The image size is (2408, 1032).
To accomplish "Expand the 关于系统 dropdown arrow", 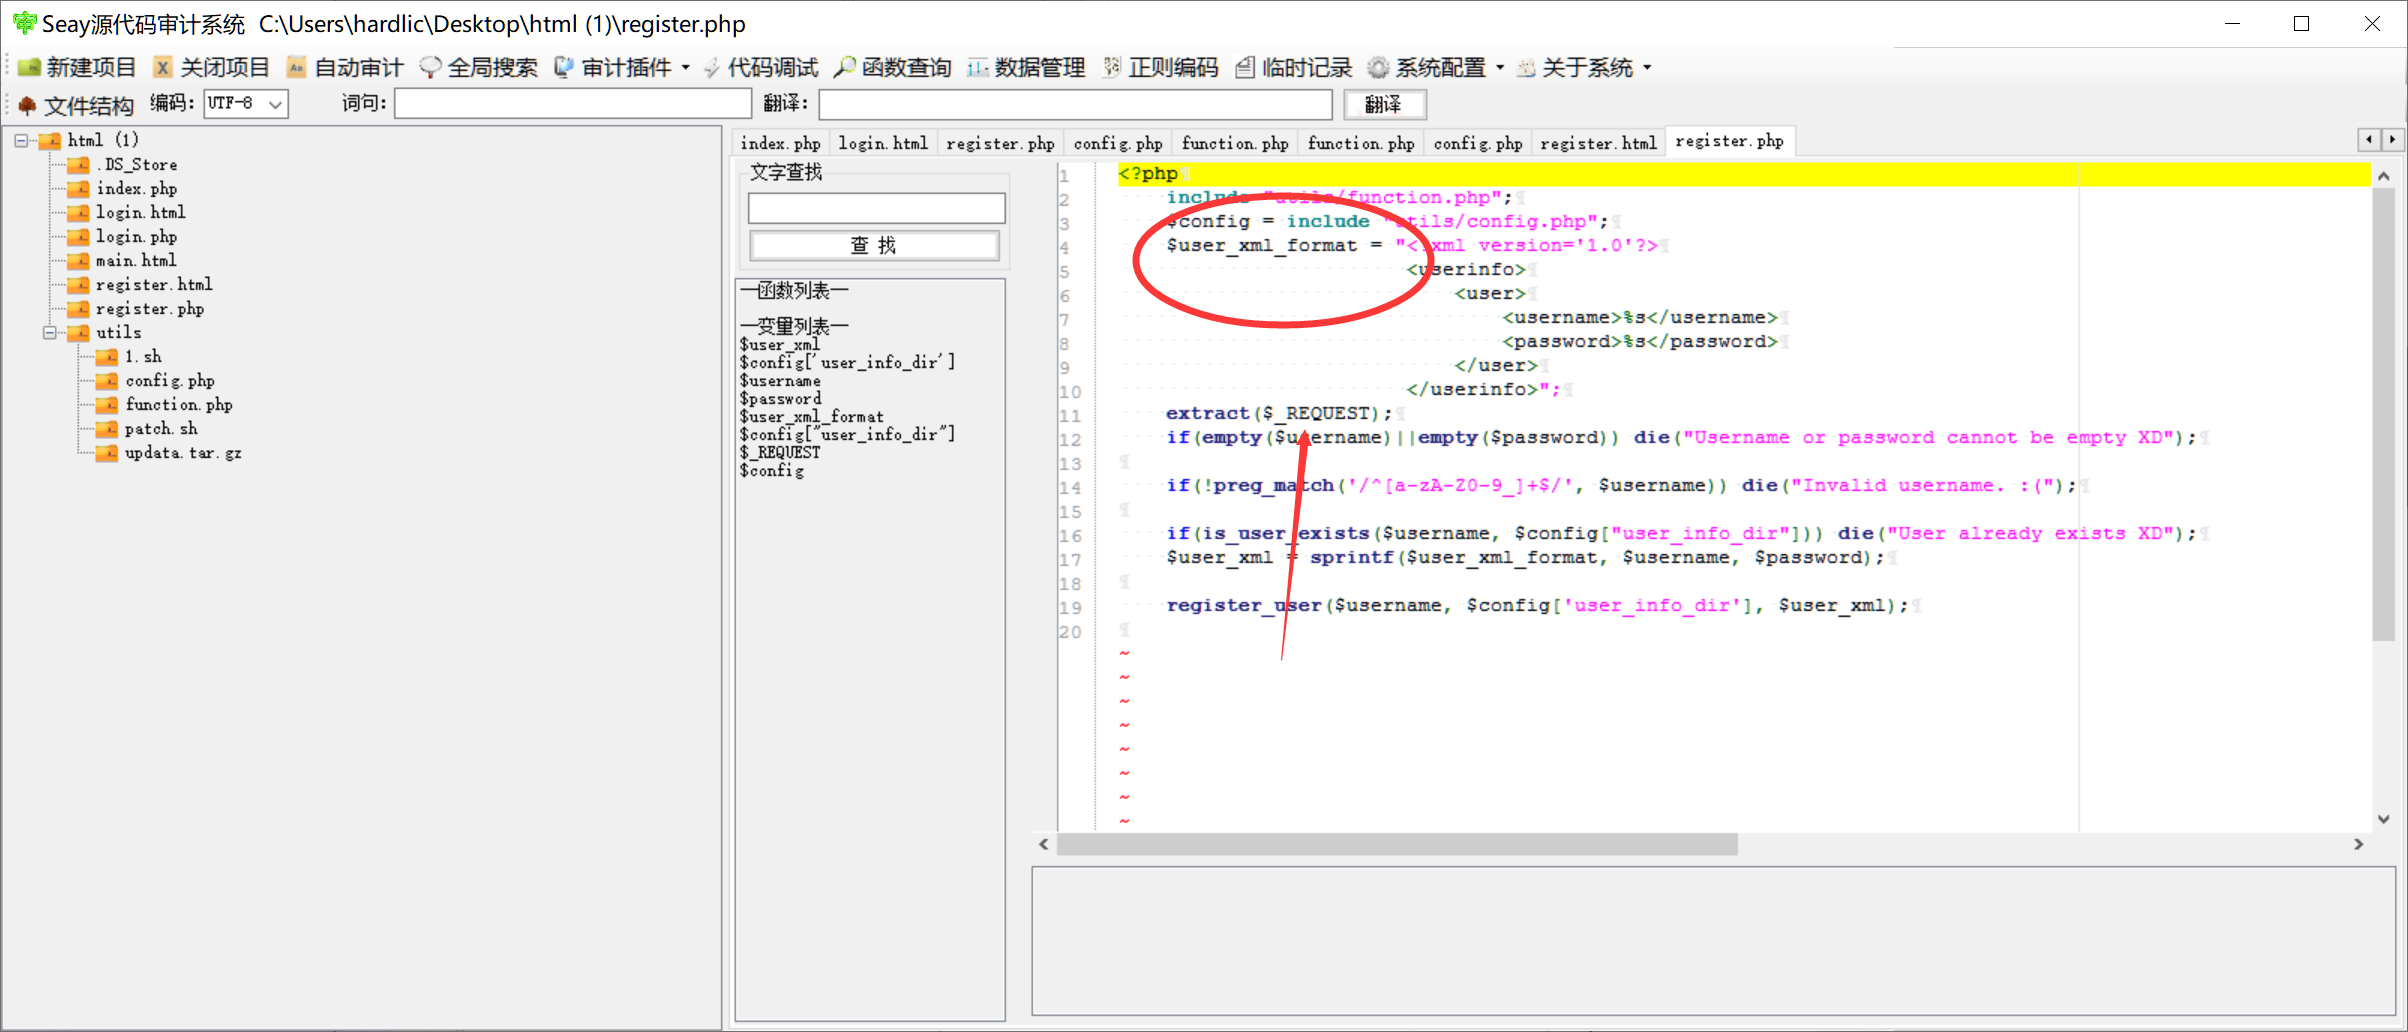I will [x=1647, y=68].
